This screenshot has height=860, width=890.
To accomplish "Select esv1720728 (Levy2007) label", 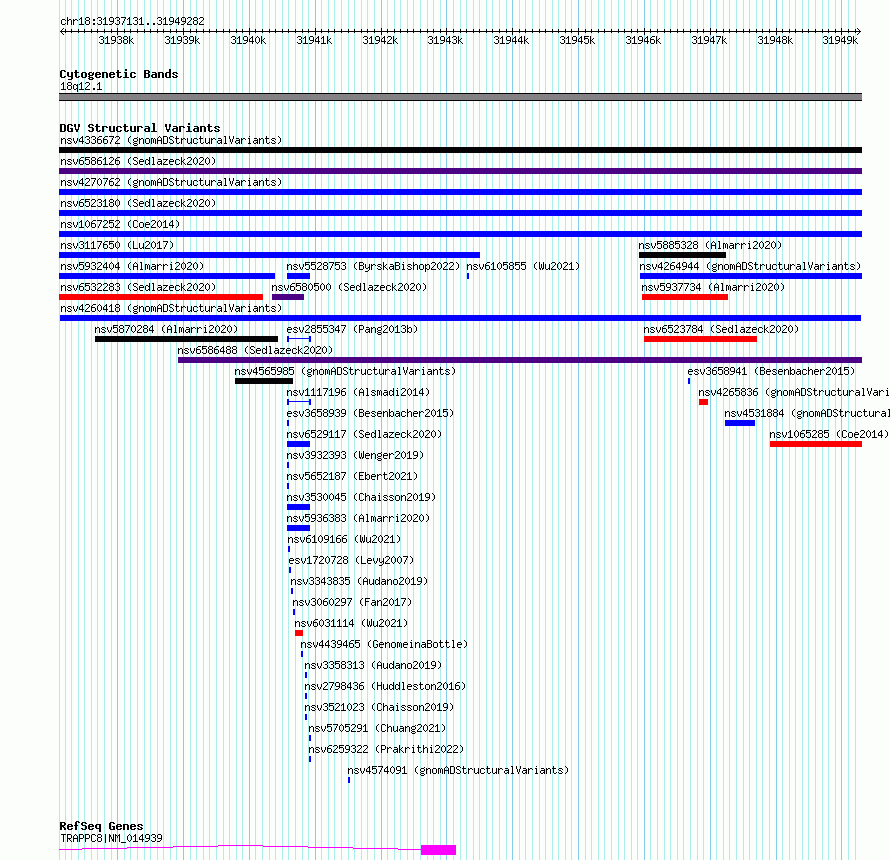I will pyautogui.click(x=351, y=560).
